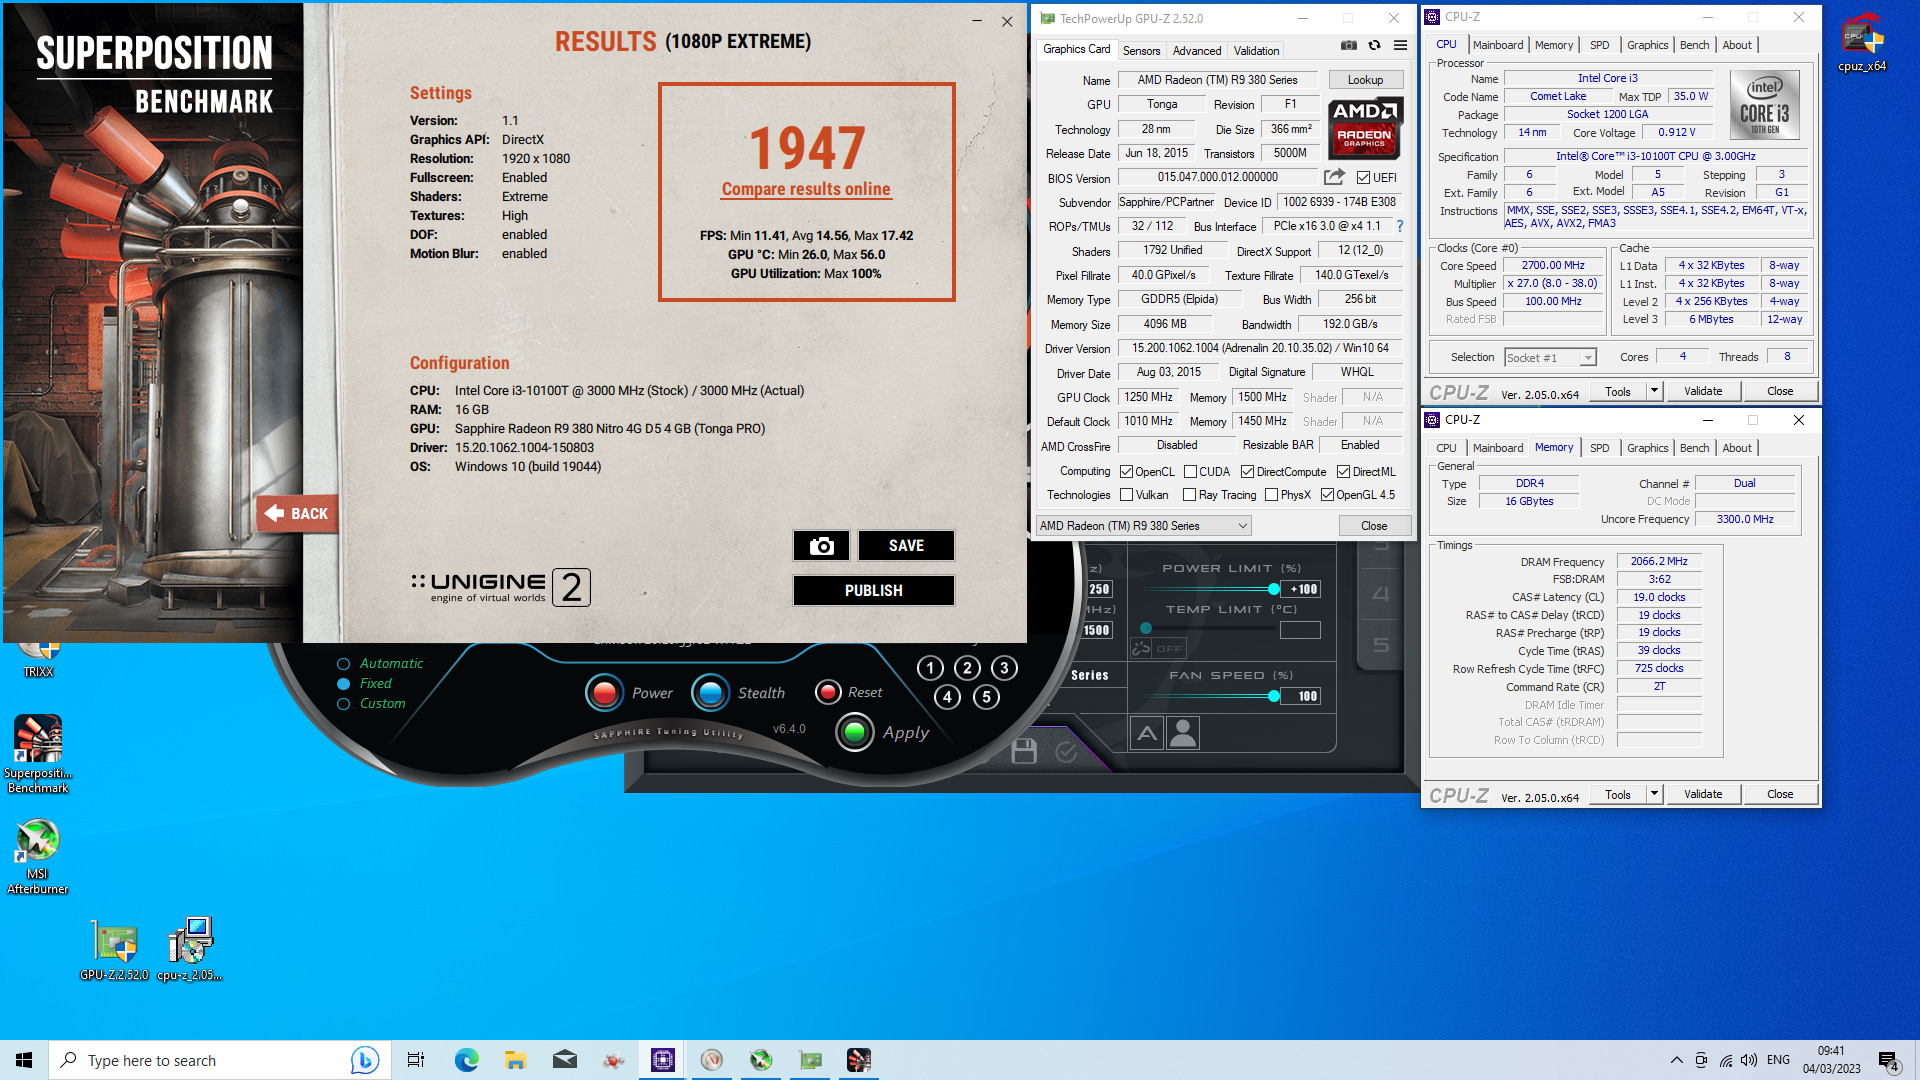Expand Tools dropdown arrow in top CPU-Z

coord(1654,391)
